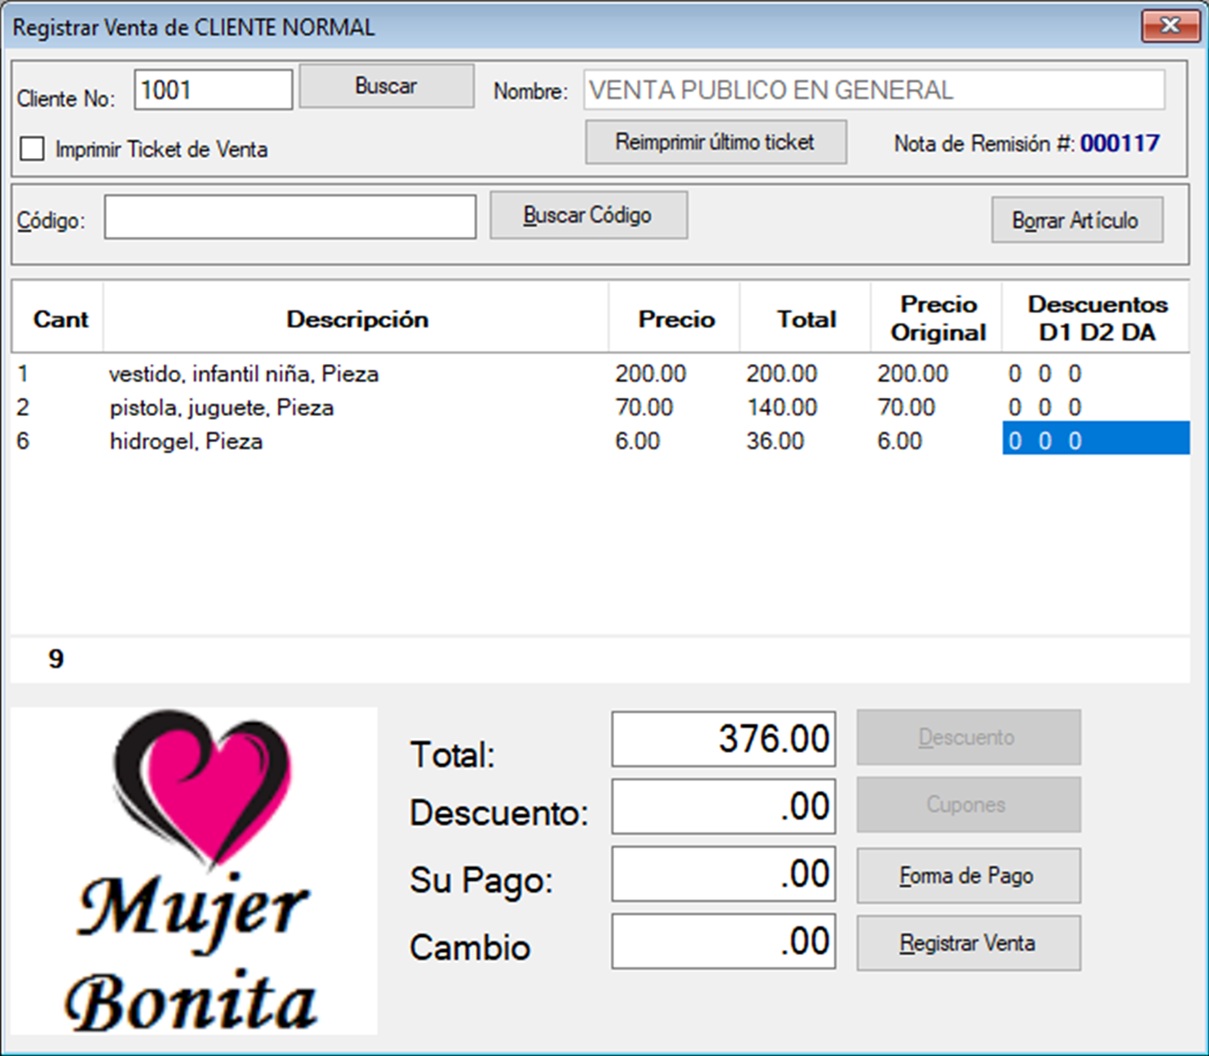Select the hidrogel item row
This screenshot has width=1209, height=1056.
(186, 441)
